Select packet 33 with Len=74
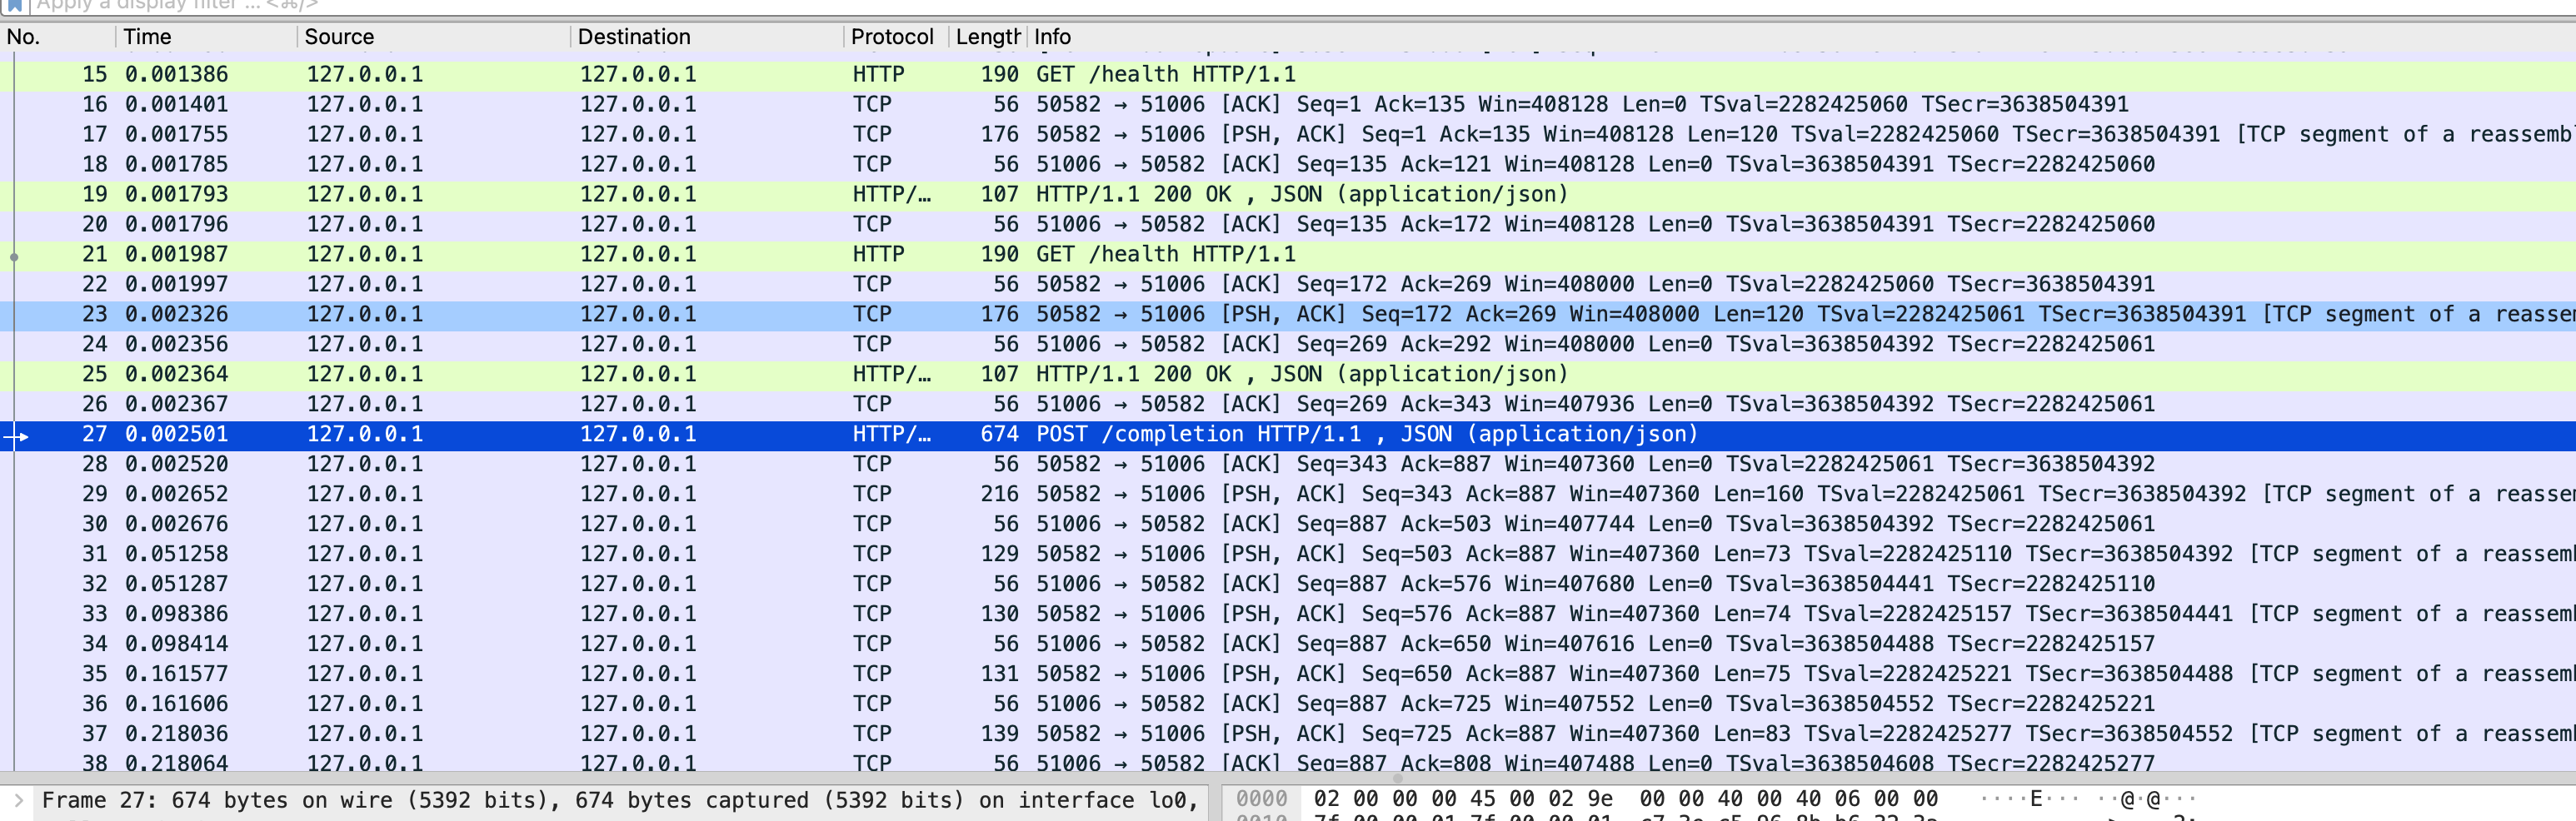 (1288, 615)
